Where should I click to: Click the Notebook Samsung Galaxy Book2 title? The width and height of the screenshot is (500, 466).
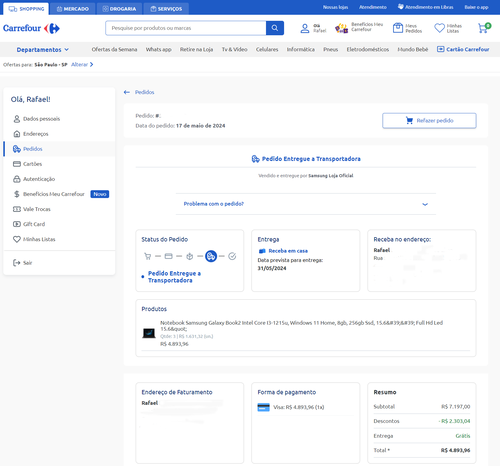301,326
